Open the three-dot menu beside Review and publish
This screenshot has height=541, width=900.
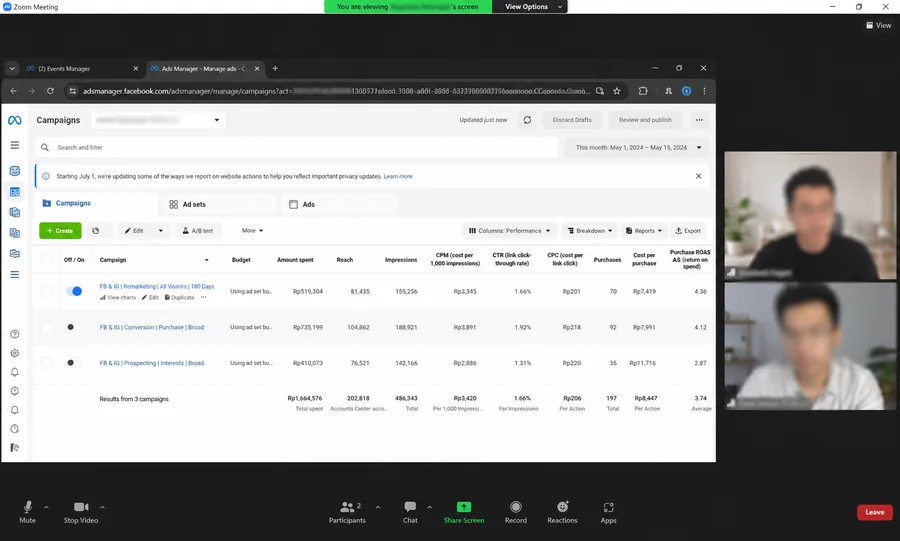(699, 120)
